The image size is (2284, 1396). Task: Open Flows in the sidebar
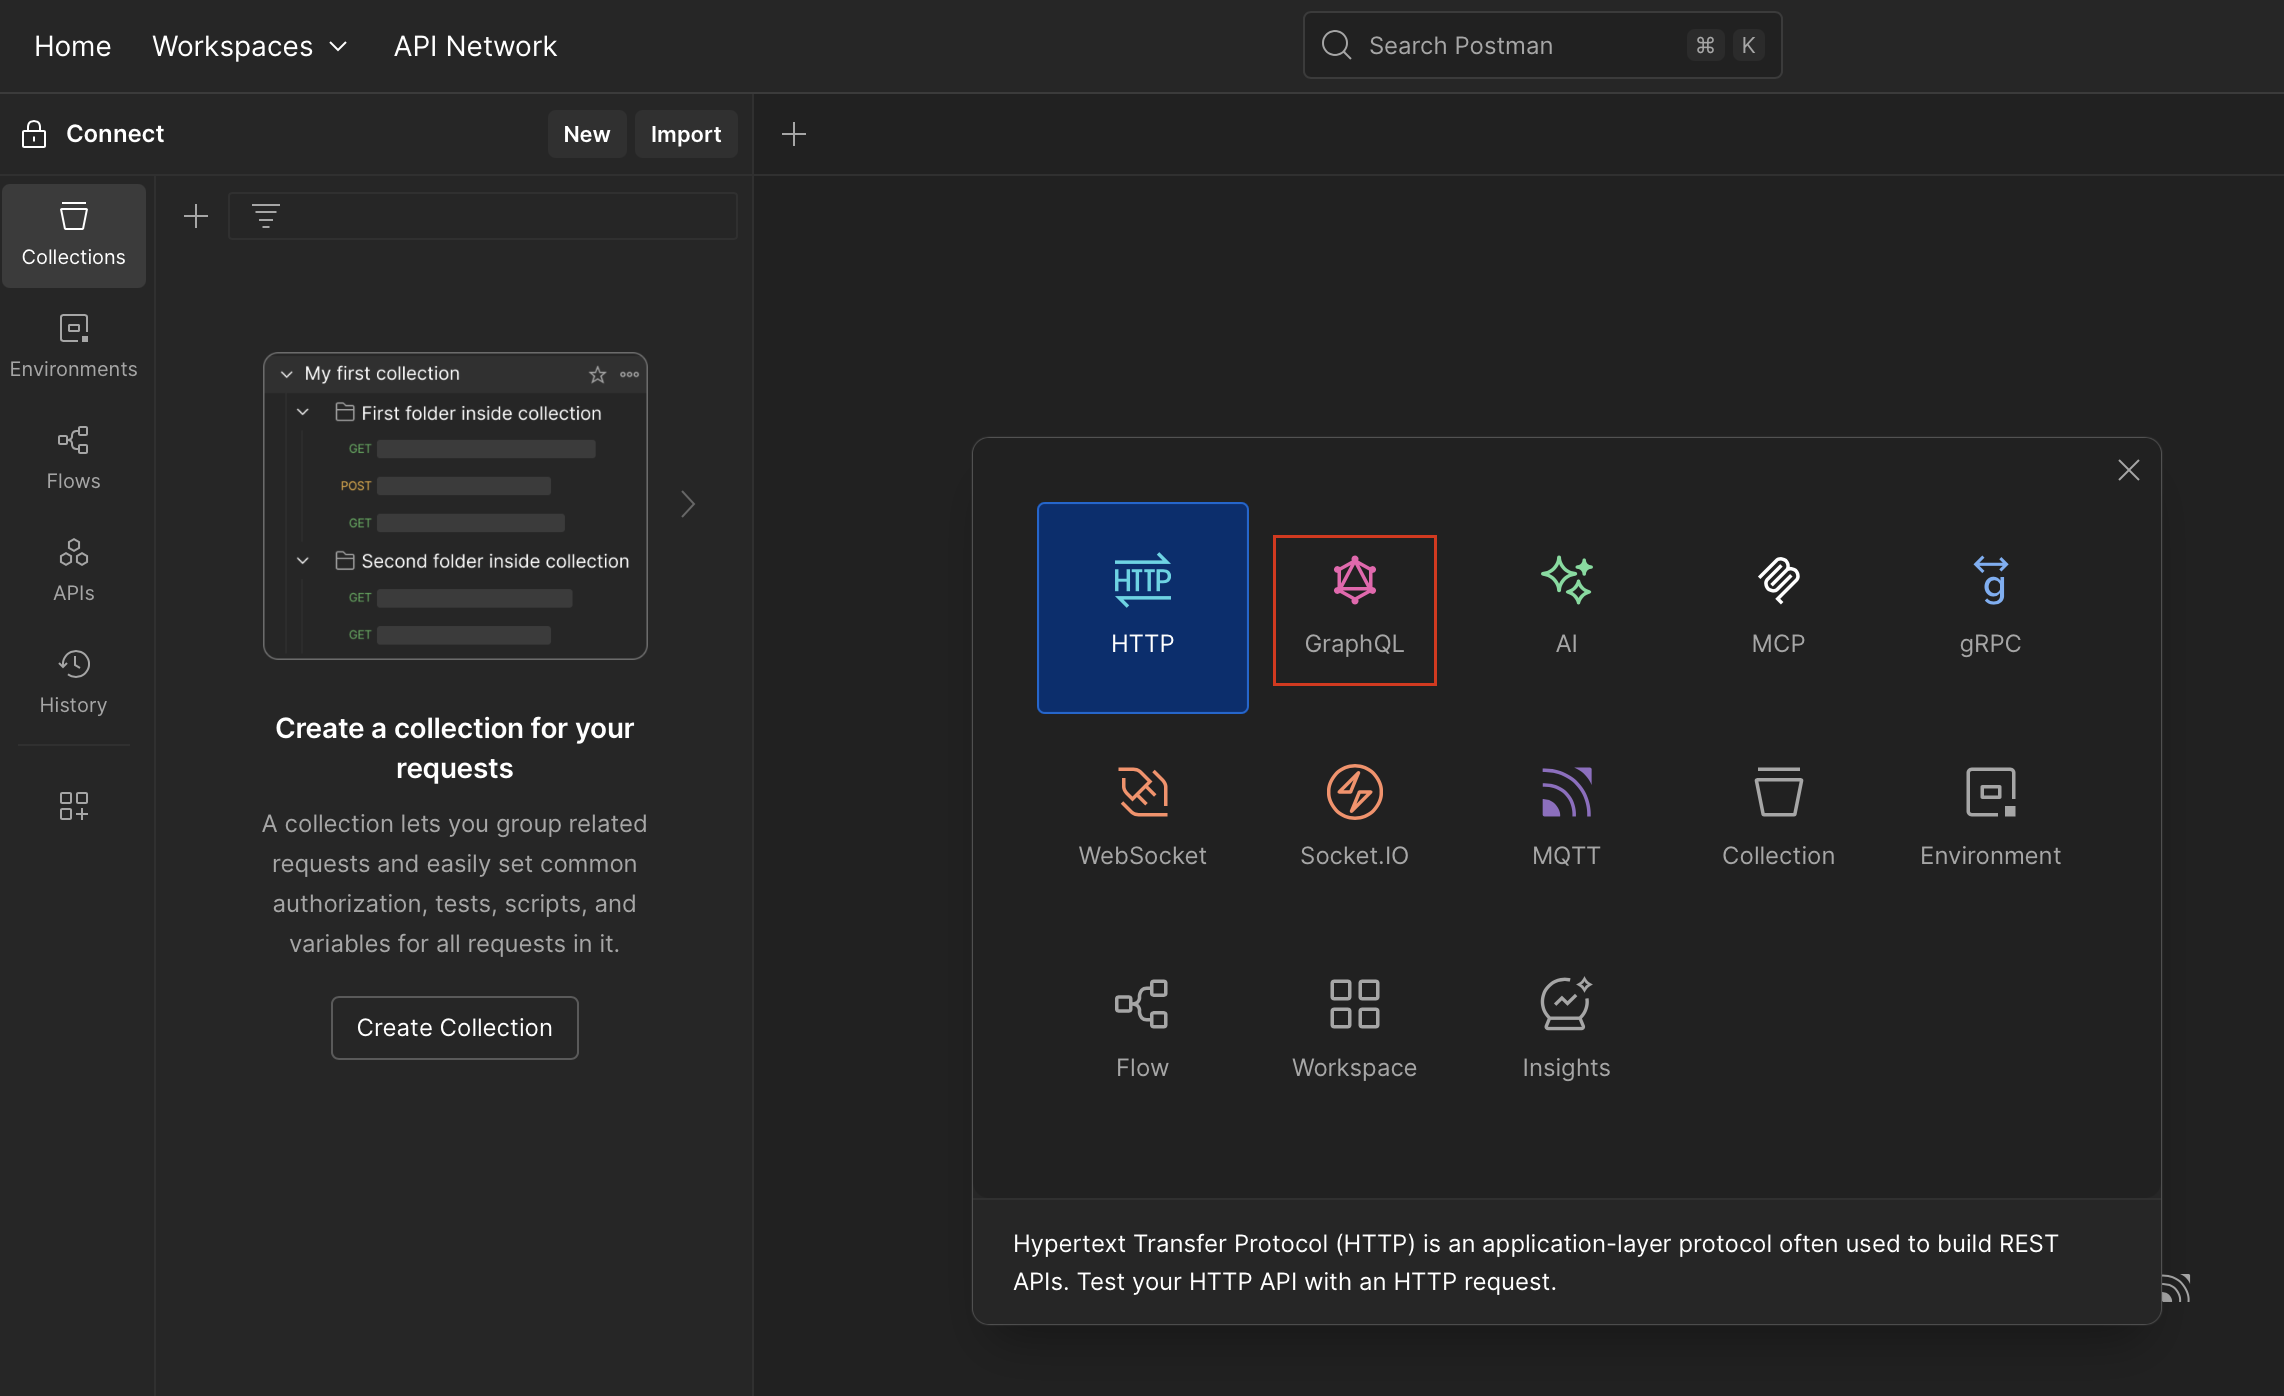coord(74,459)
